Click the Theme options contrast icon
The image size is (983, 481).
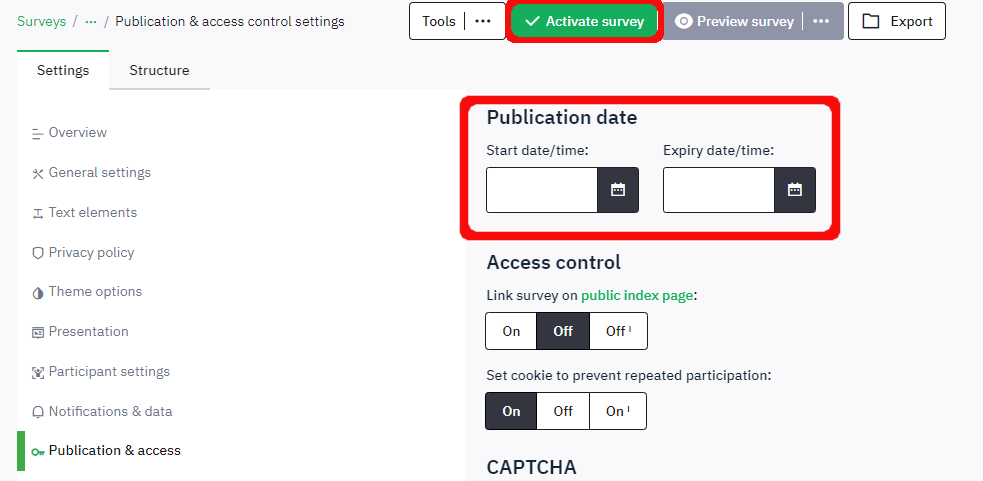[x=38, y=292]
